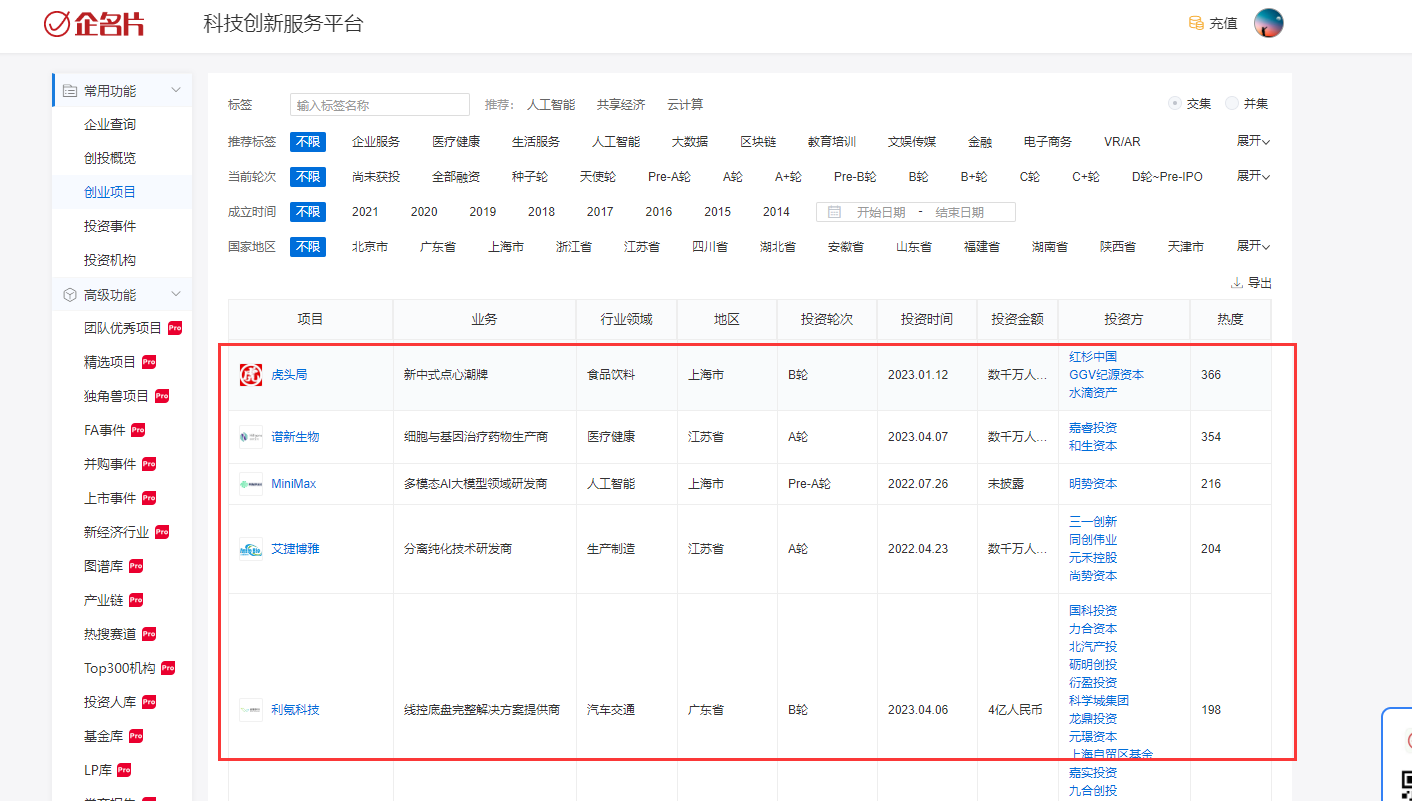The image size is (1412, 801).
Task: Open the 红杉中国 investor link
Action: pyautogui.click(x=1093, y=357)
